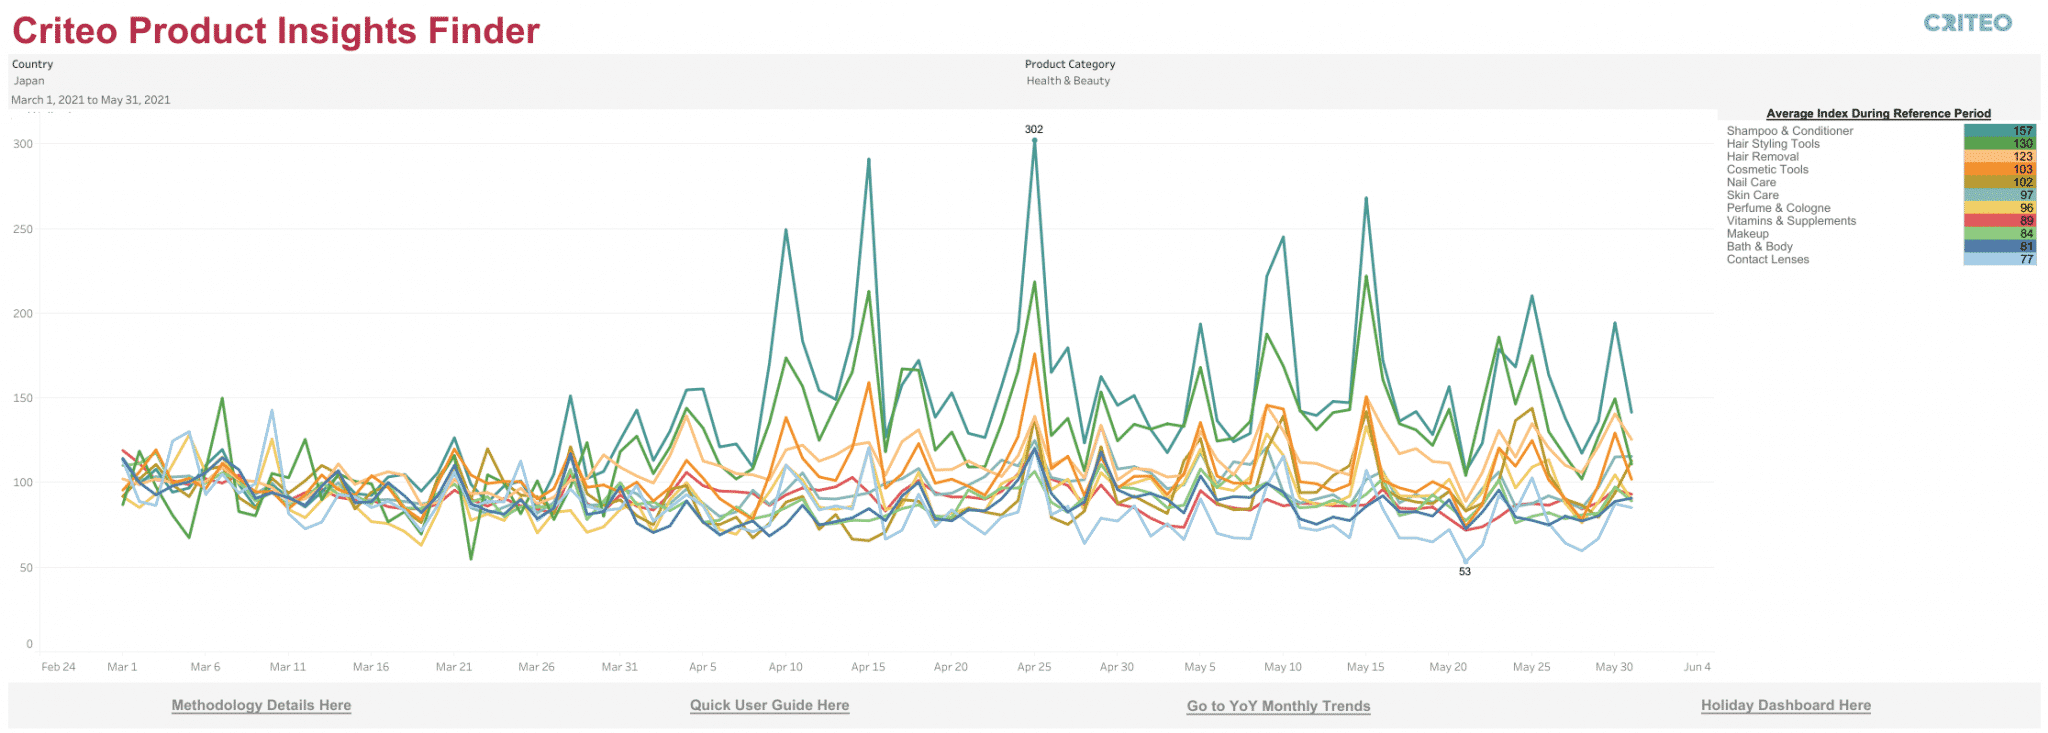The image size is (2048, 733).
Task: Click the Cosmetic Tools legend swatch 103
Action: (1999, 170)
